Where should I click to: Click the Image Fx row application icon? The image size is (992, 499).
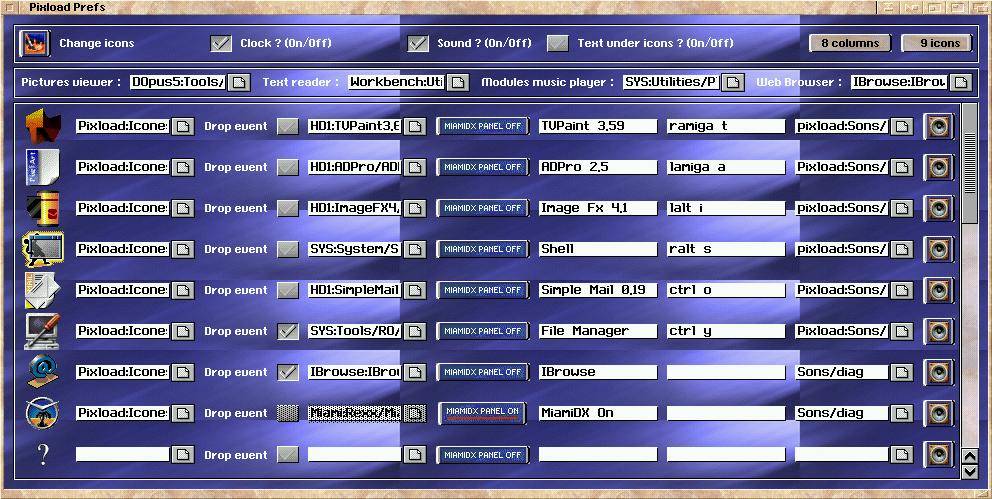tap(43, 208)
